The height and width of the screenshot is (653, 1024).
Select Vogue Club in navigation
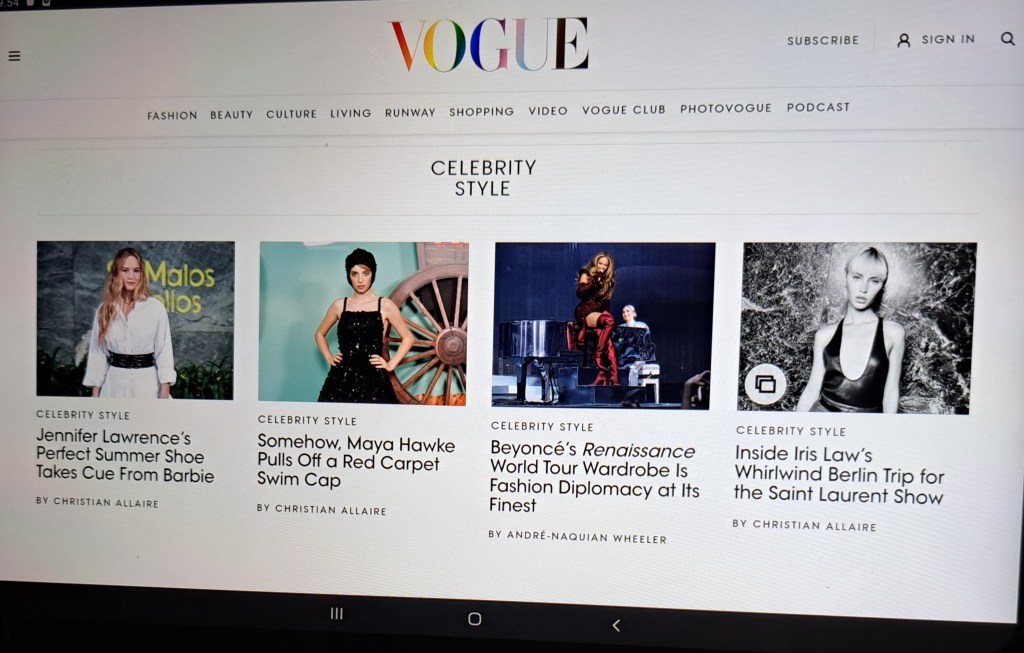coord(624,110)
